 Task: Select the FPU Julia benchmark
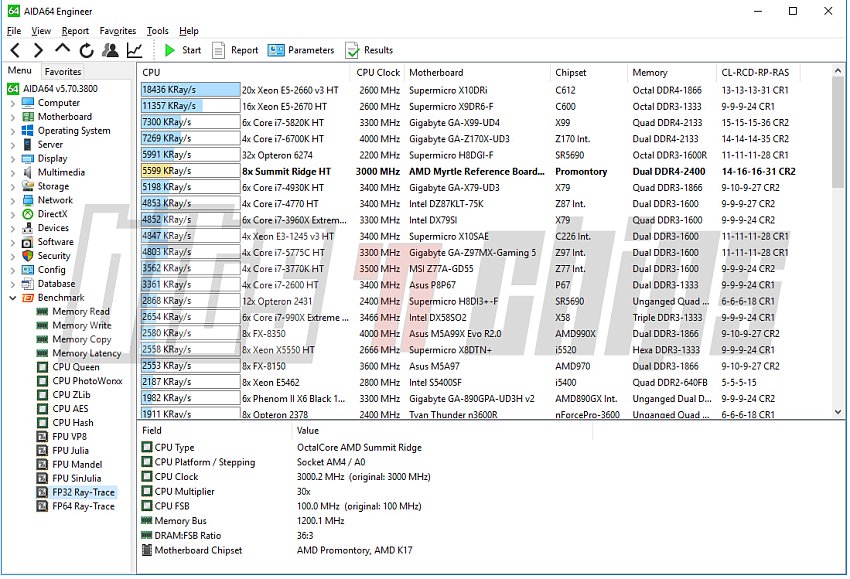tap(70, 451)
